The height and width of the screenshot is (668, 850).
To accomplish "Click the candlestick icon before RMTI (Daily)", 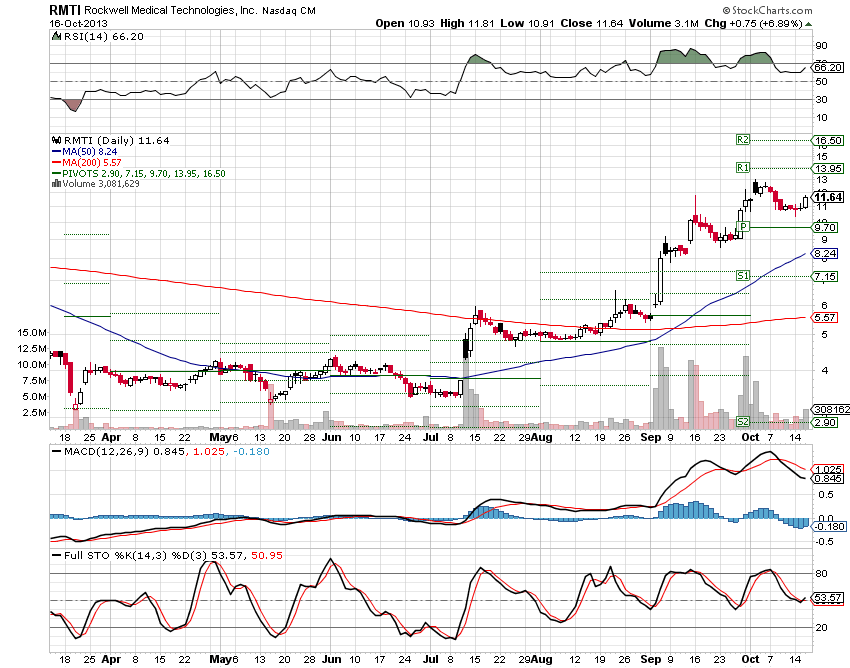I will pyautogui.click(x=57, y=140).
